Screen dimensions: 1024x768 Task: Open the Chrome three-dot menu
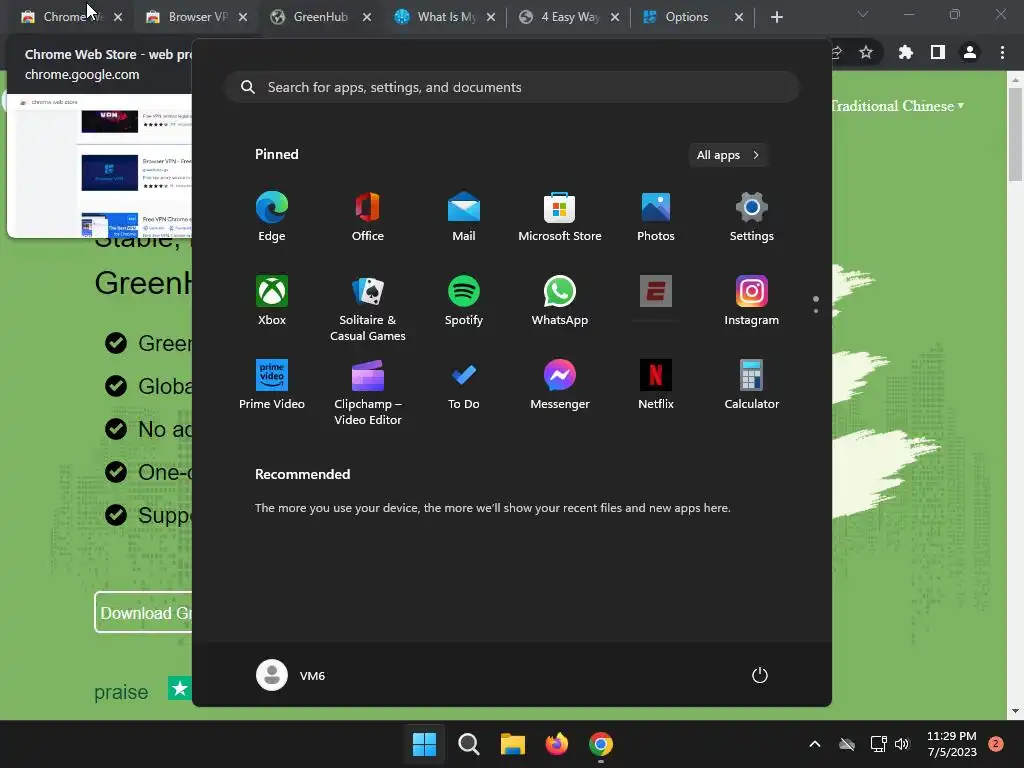pos(1002,52)
